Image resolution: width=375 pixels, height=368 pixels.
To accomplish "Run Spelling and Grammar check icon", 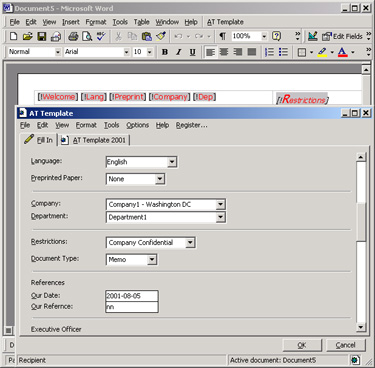I will pyautogui.click(x=101, y=36).
